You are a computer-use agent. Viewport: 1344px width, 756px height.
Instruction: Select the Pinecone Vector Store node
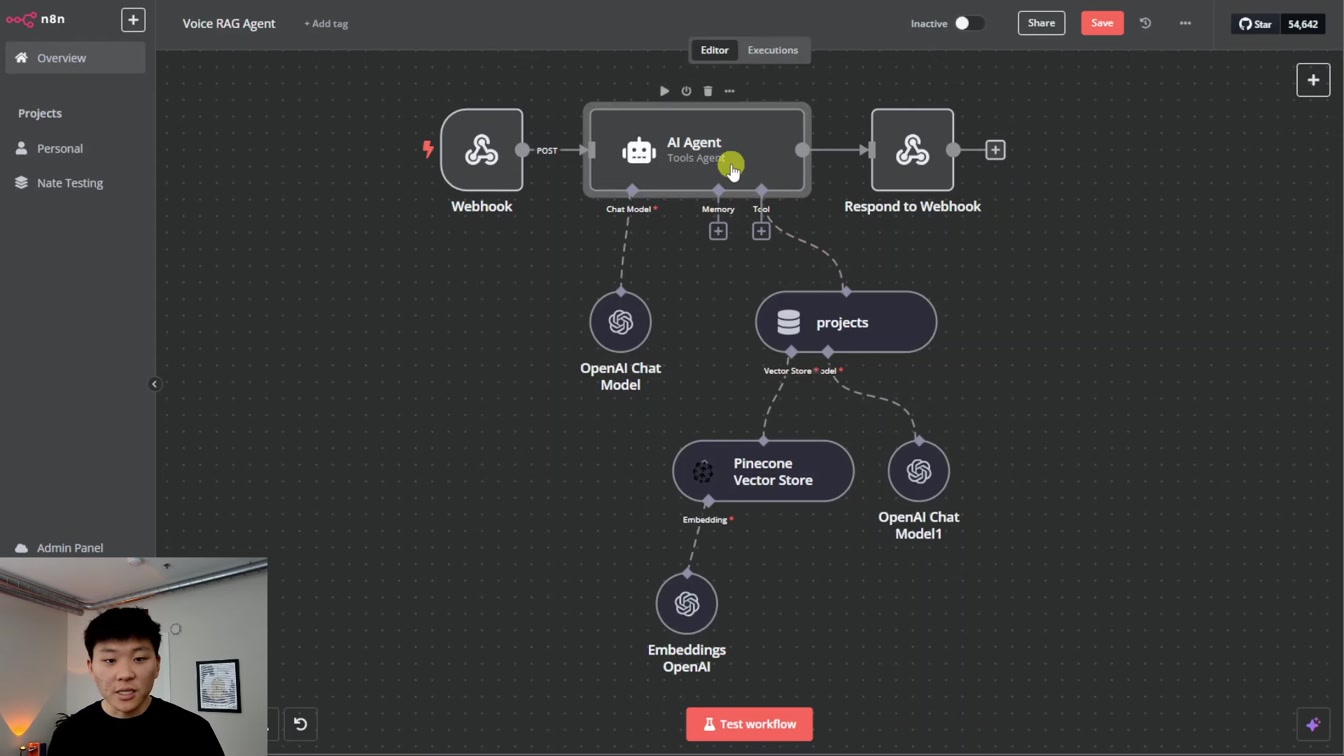pos(763,471)
